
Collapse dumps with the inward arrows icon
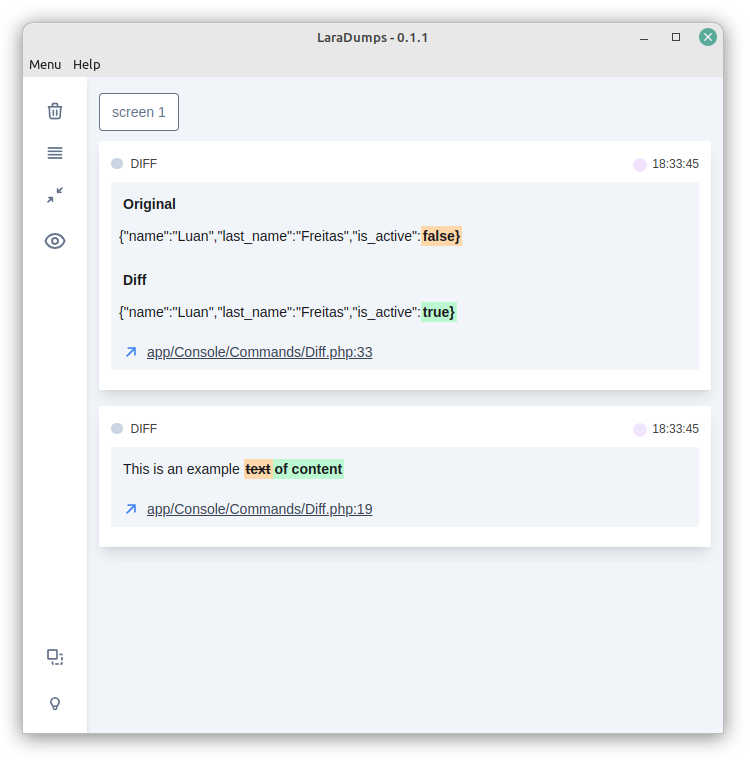pyautogui.click(x=55, y=195)
